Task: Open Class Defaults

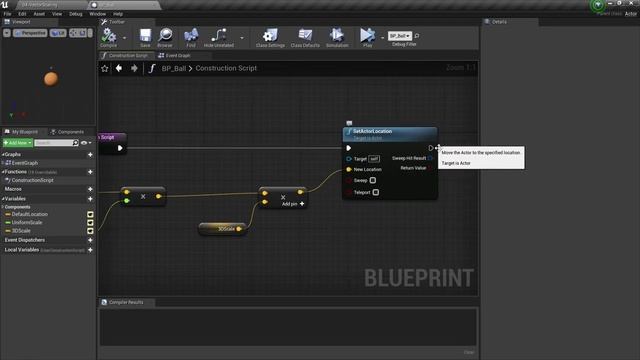Action: pyautogui.click(x=305, y=36)
